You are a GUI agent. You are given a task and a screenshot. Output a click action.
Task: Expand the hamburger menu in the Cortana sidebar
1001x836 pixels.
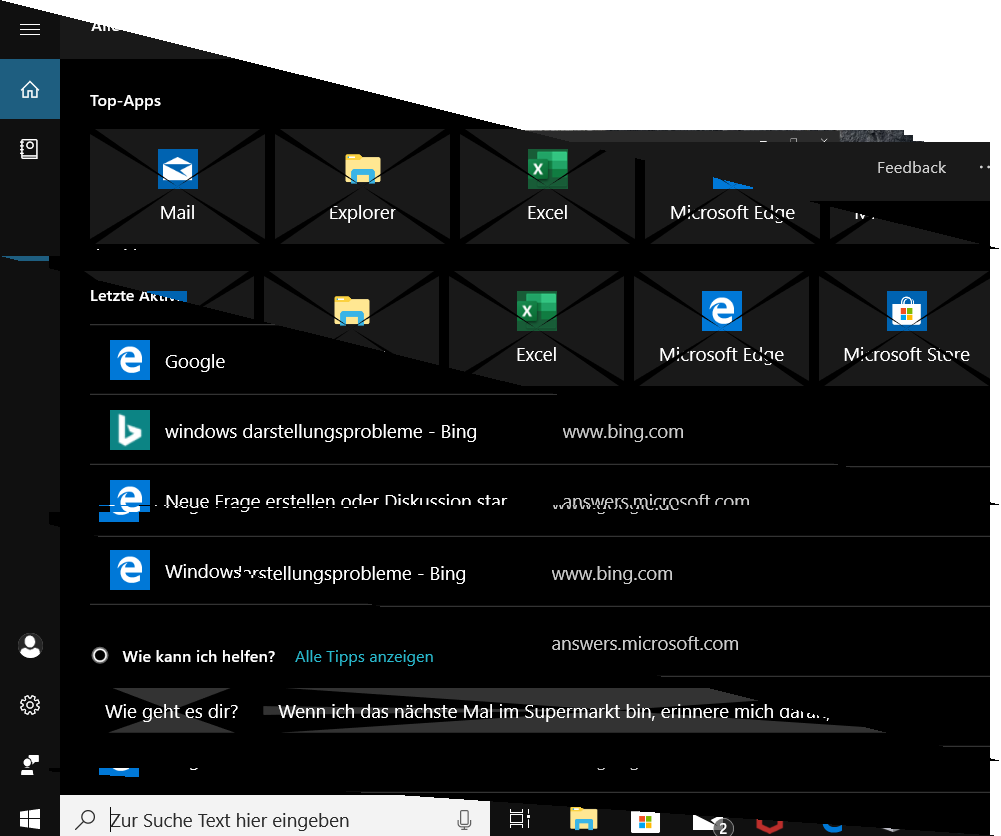coord(30,29)
